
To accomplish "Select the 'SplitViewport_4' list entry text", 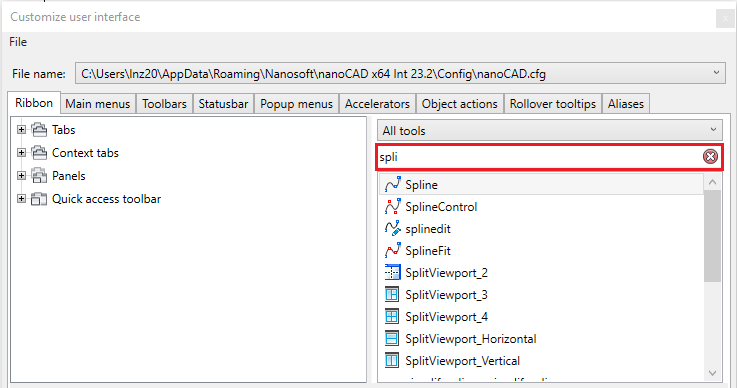I will point(447,317).
